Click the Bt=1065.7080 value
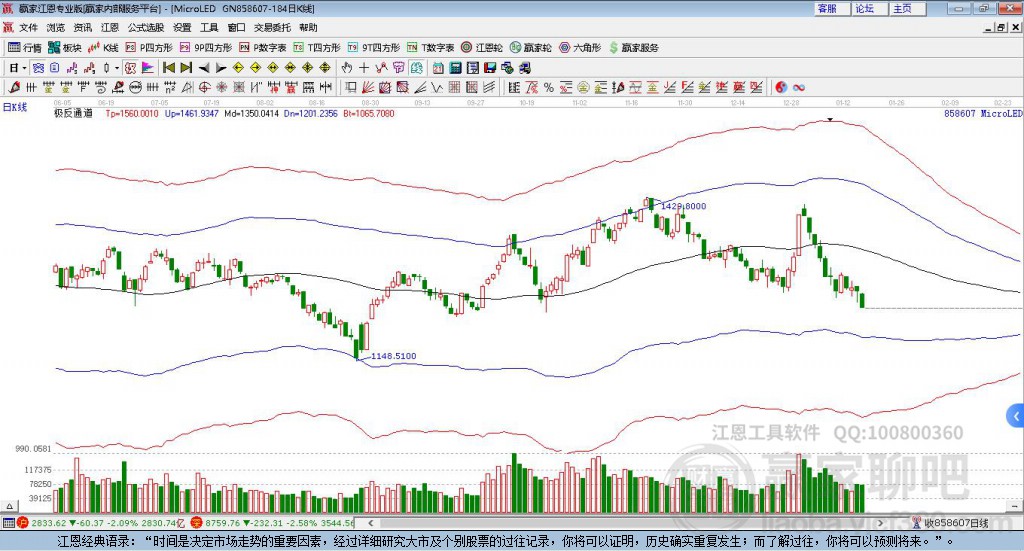1024x551 pixels. 369,114
